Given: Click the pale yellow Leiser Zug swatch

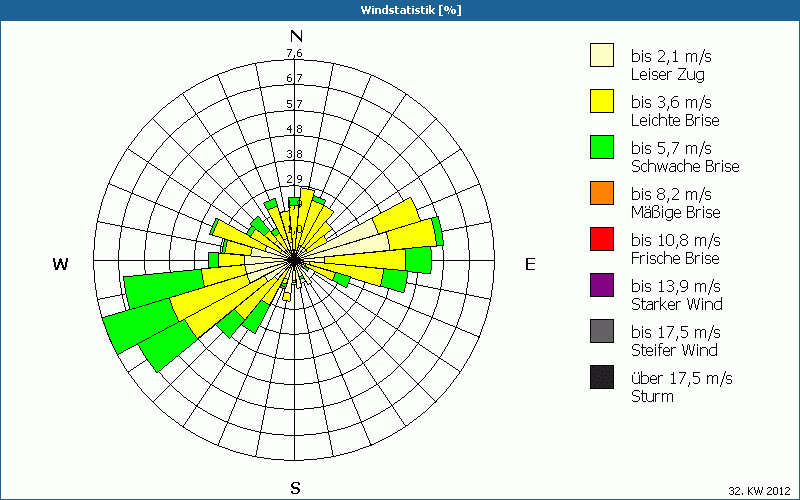Looking at the screenshot, I should tap(602, 55).
